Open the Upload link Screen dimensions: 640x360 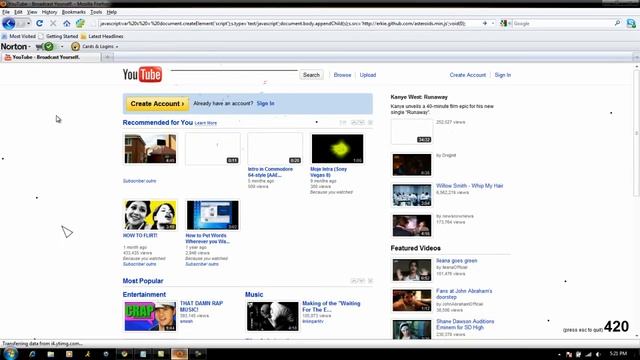click(368, 75)
